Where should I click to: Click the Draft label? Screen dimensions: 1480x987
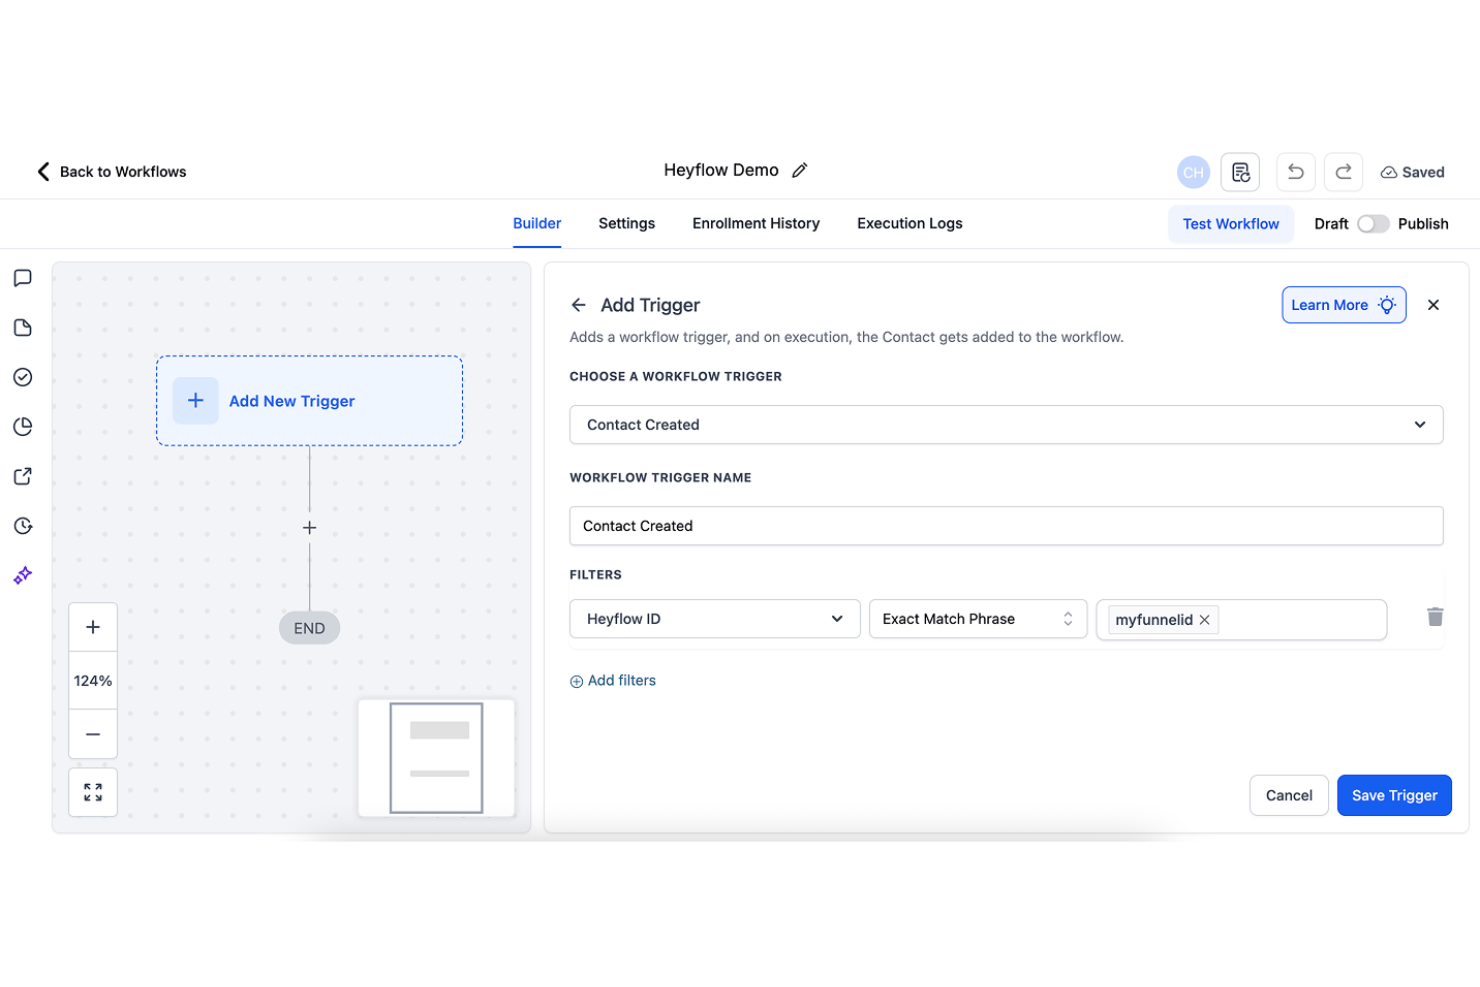1331,224
